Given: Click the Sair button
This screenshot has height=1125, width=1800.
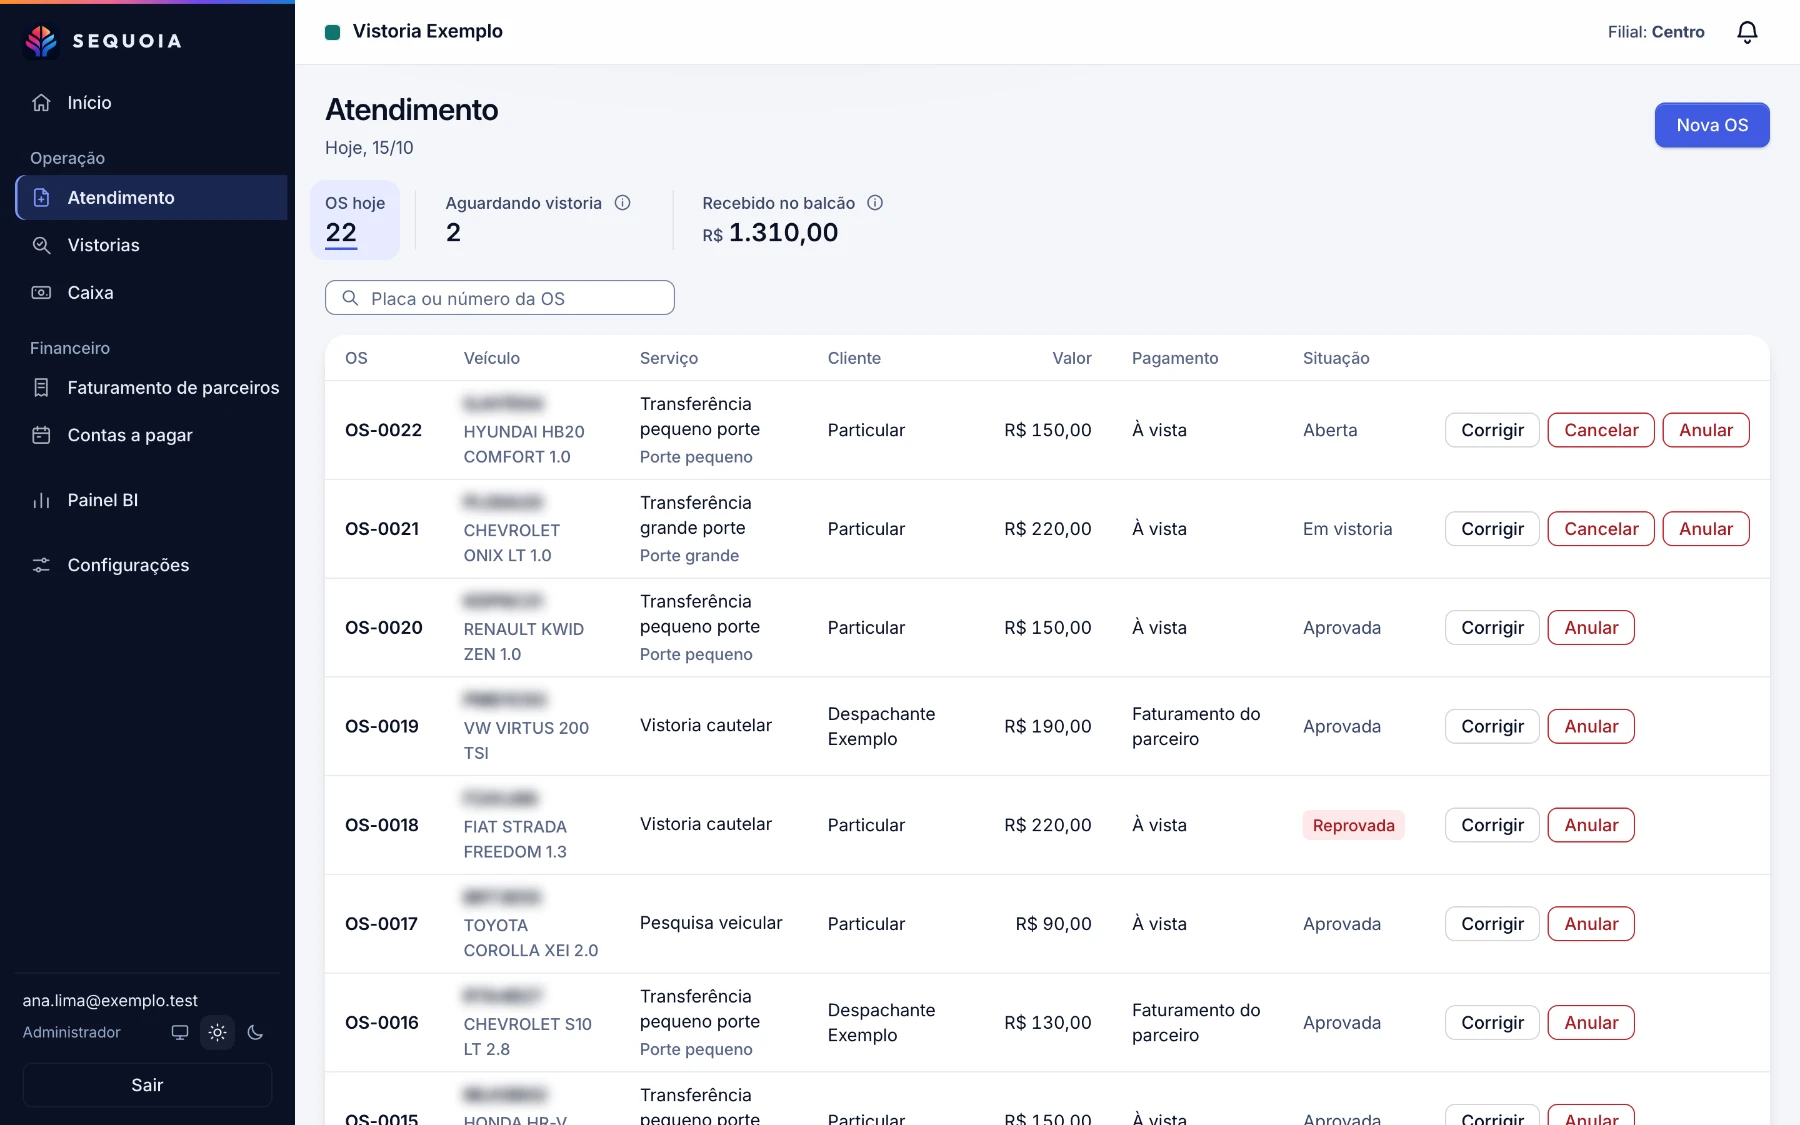Looking at the screenshot, I should pyautogui.click(x=147, y=1085).
